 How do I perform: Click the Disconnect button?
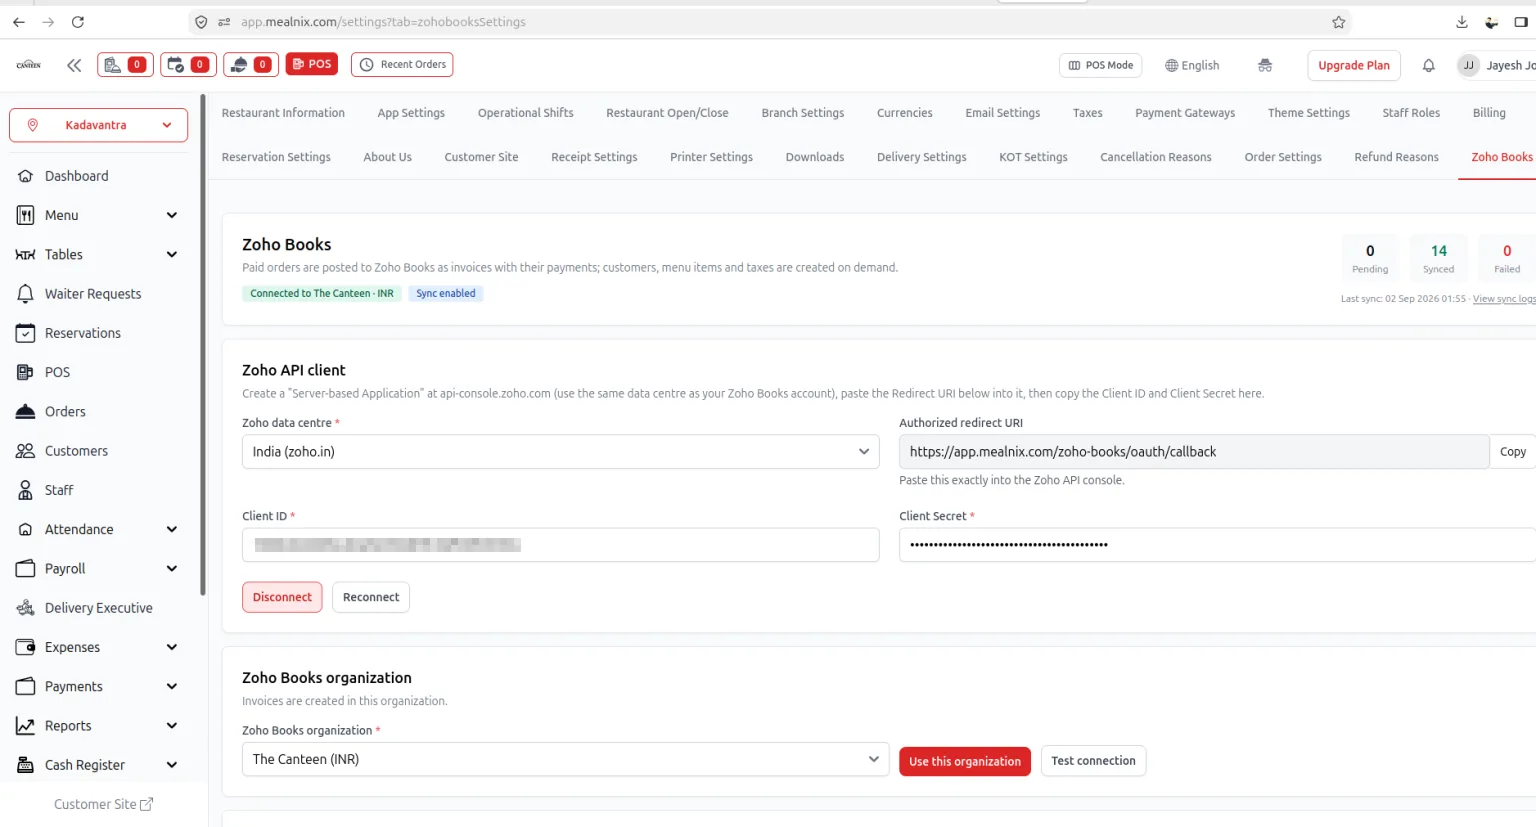click(282, 597)
